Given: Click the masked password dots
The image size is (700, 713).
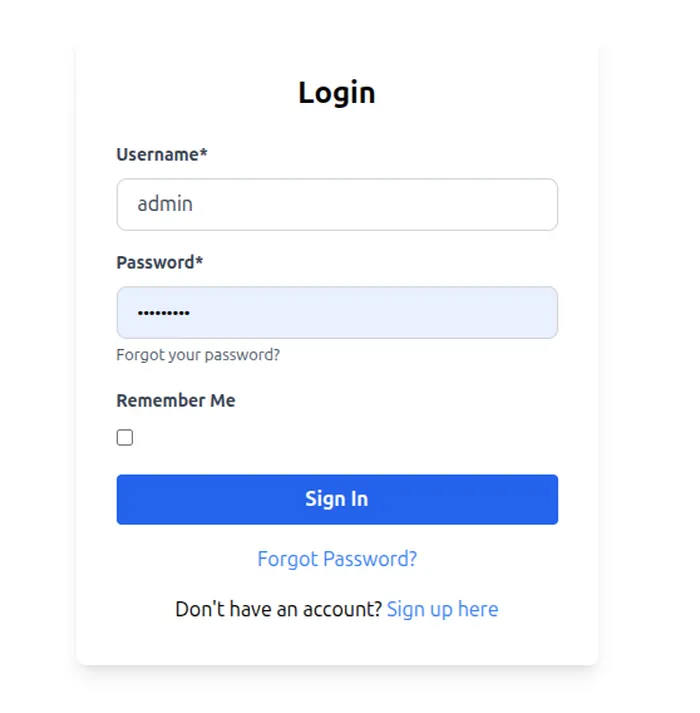Looking at the screenshot, I should tap(163, 314).
